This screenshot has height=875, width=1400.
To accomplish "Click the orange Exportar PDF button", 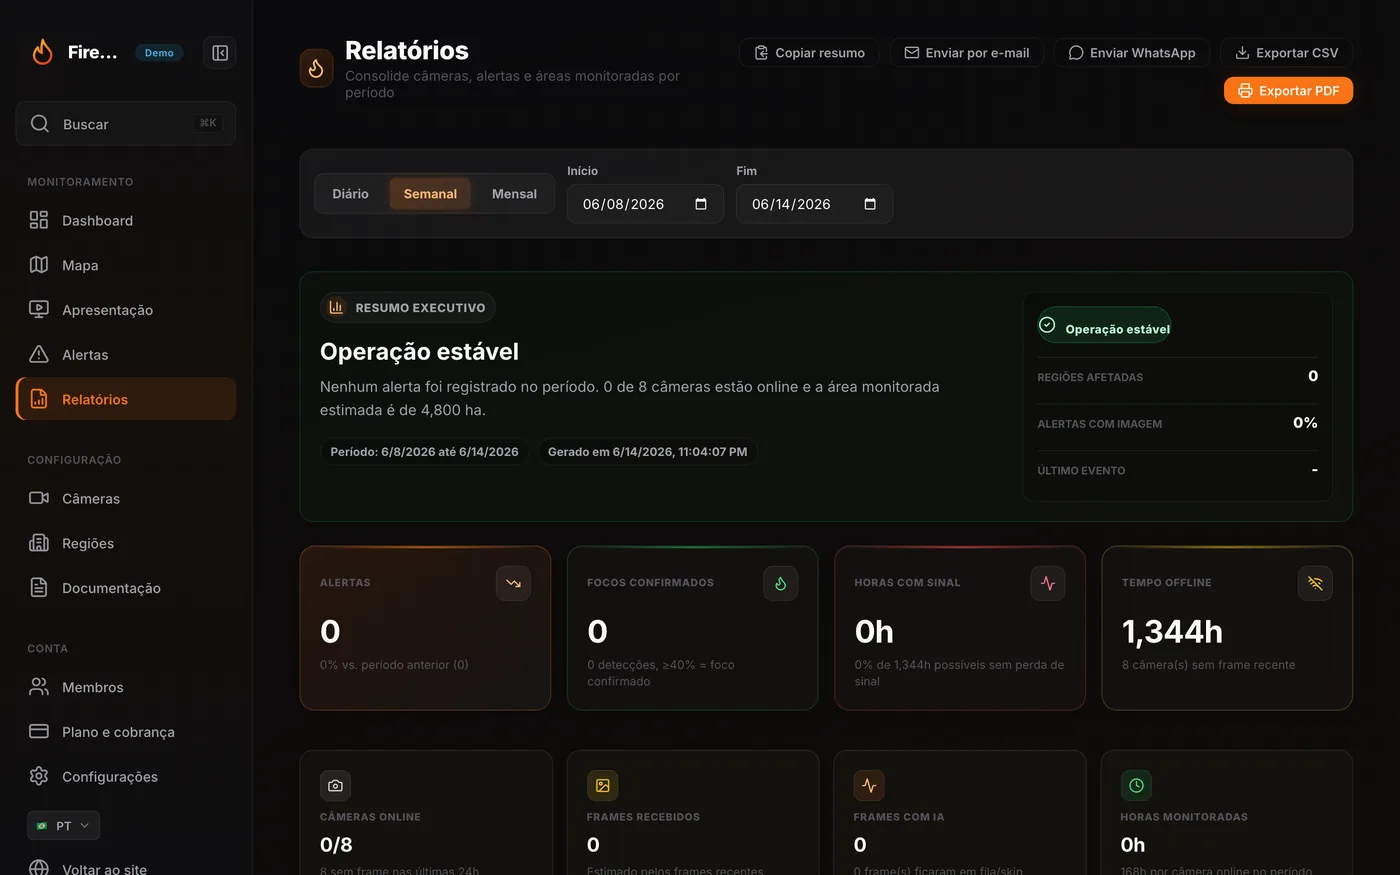I will tap(1288, 91).
